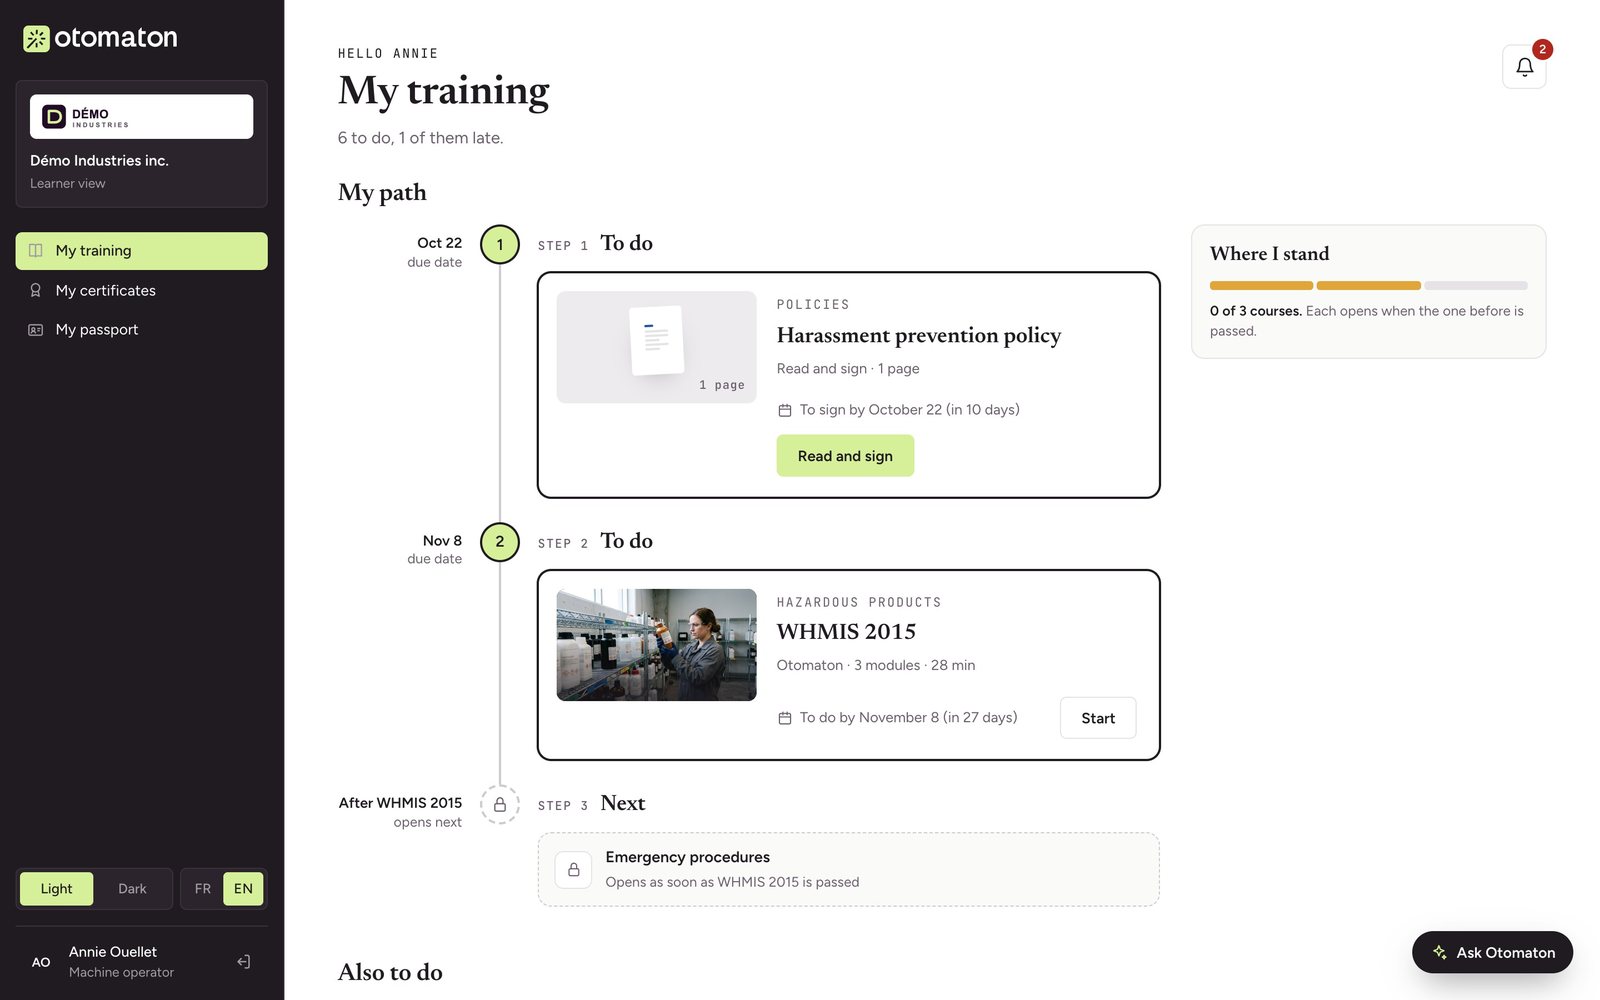The height and width of the screenshot is (1000, 1600).
Task: Click the Annie Ouellet user name
Action: [113, 952]
